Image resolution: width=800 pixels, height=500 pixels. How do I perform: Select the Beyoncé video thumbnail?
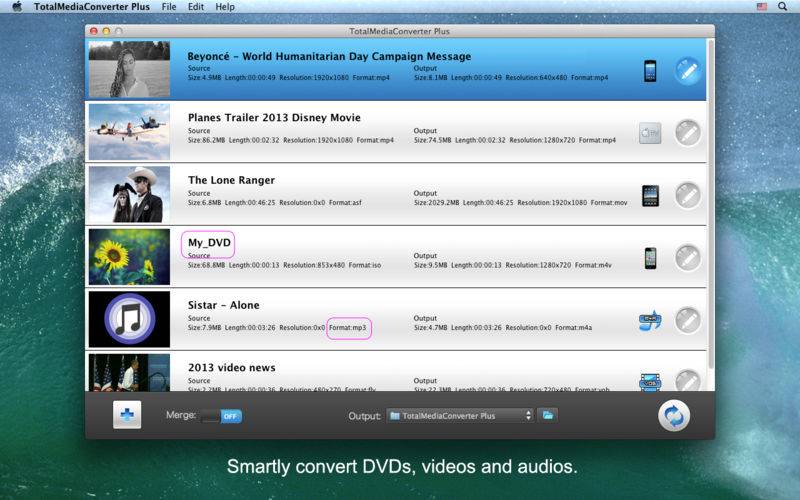129,69
